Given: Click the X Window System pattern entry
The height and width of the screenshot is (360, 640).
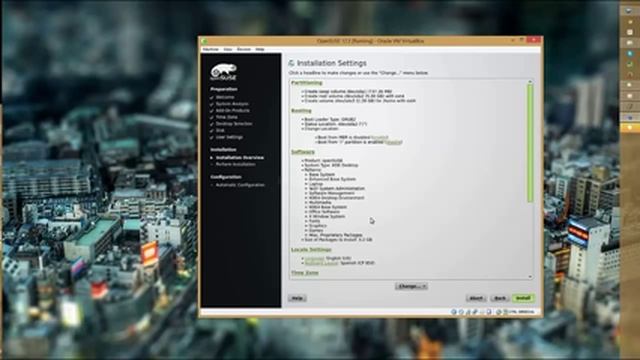Looking at the screenshot, I should 327,216.
